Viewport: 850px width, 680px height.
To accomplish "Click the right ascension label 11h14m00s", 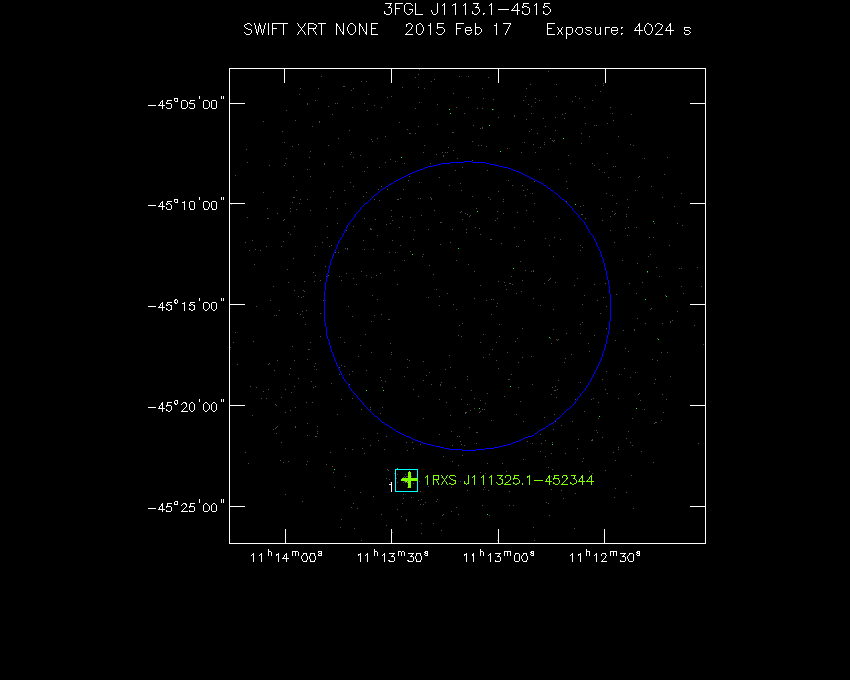I will (x=286, y=557).
